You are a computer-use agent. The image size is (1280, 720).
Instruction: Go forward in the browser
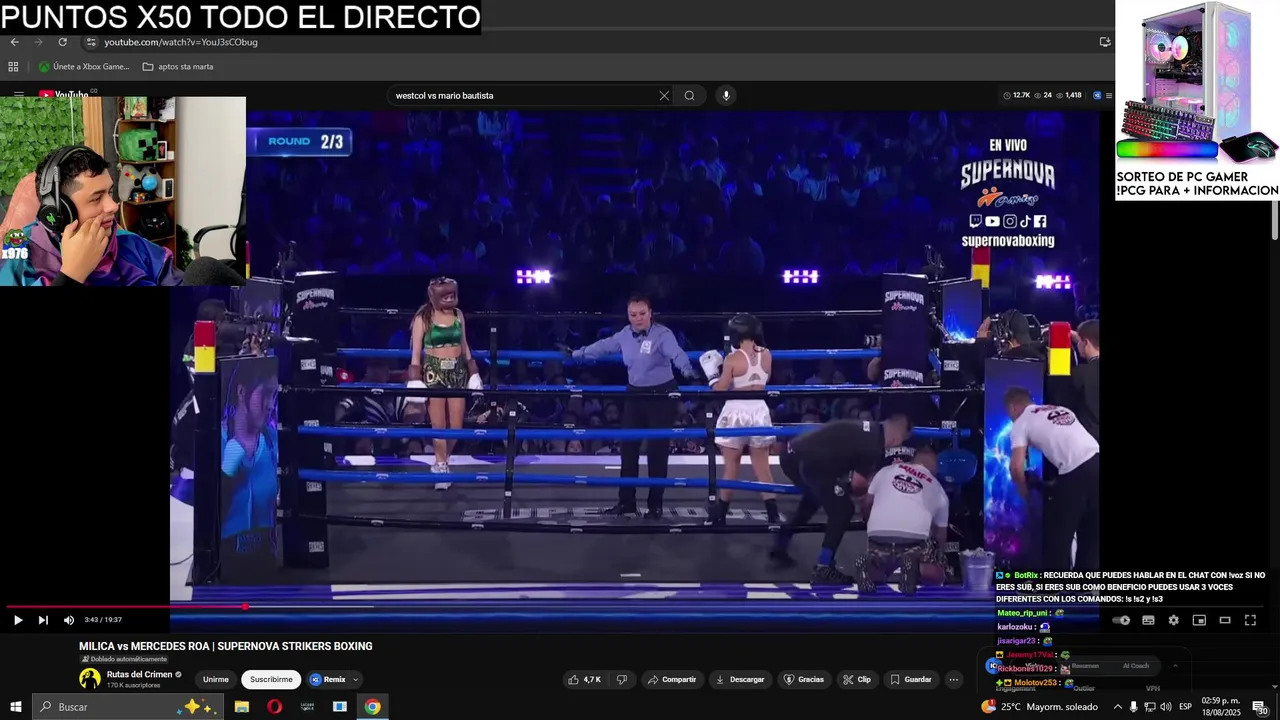pyautogui.click(x=38, y=42)
